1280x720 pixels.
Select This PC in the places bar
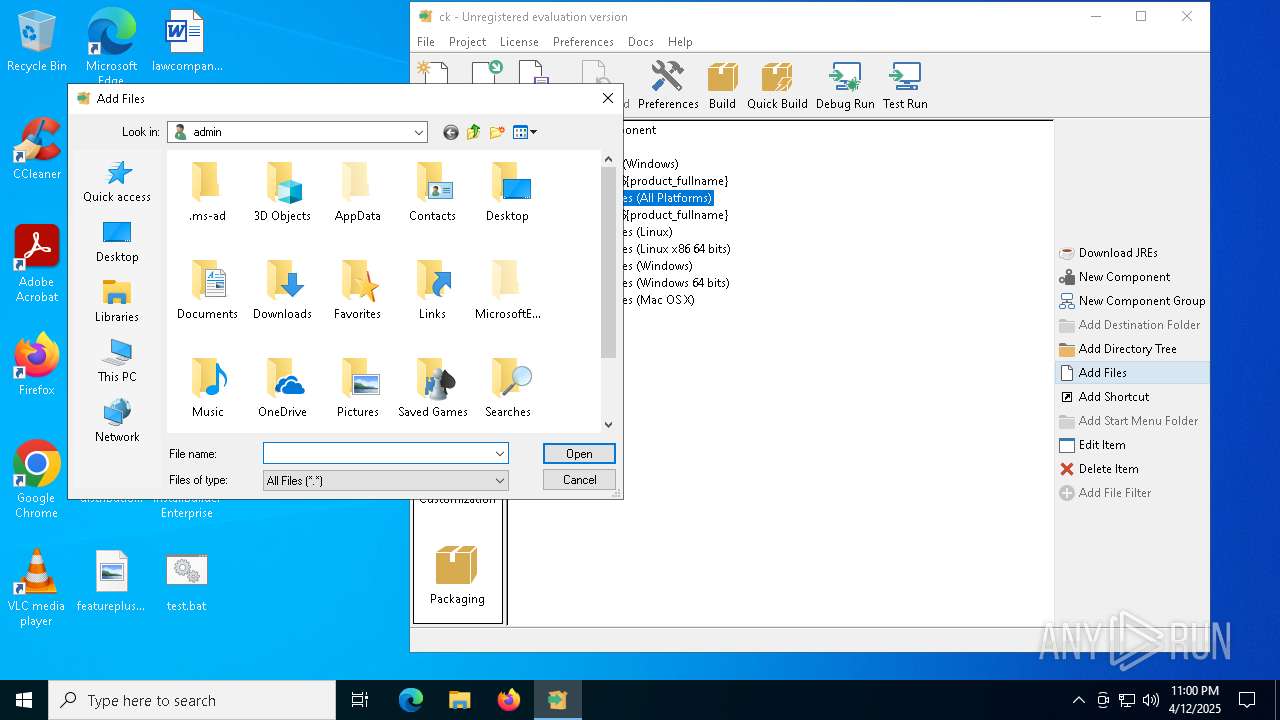coord(117,362)
